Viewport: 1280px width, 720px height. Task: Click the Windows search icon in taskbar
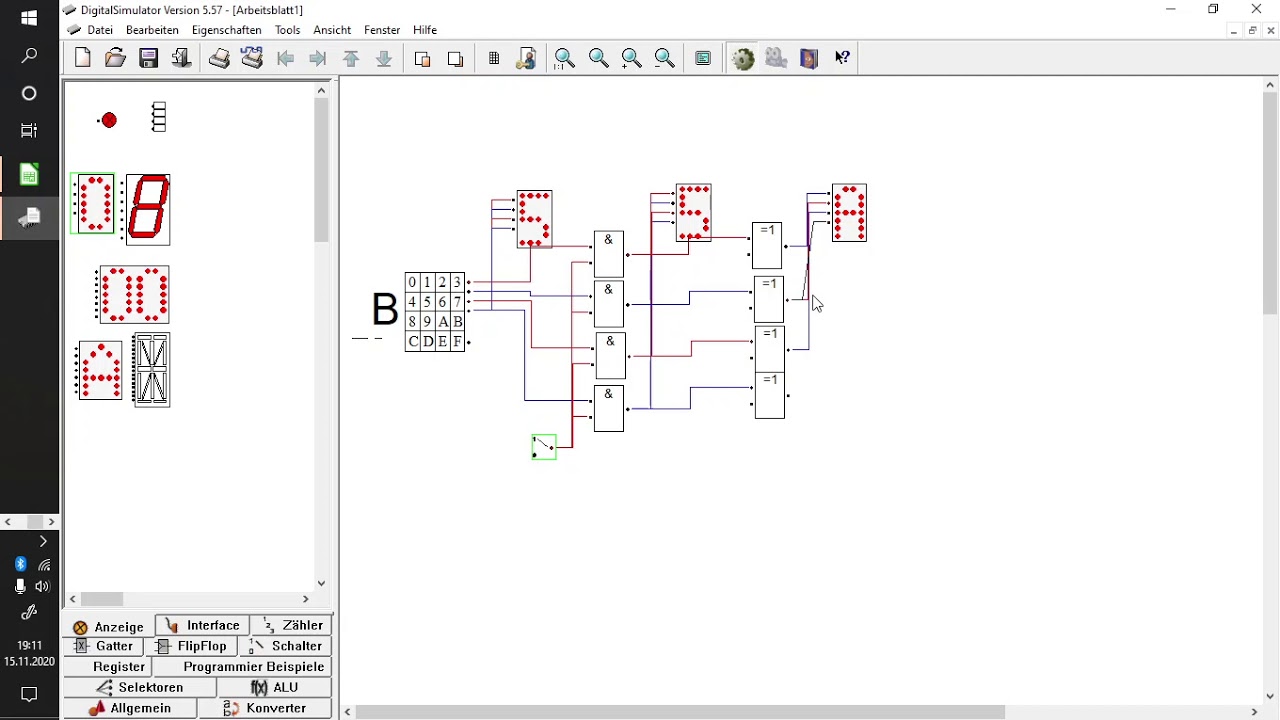pos(29,56)
